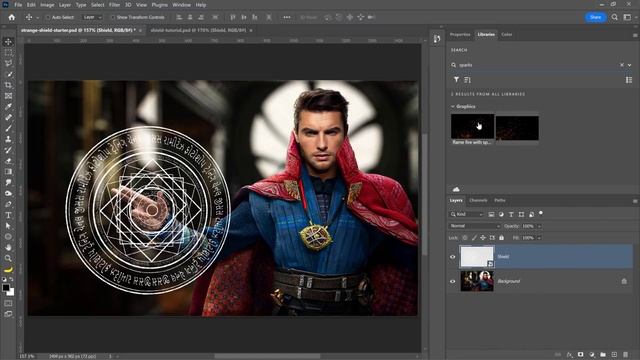Open the Filter menu

pos(114,5)
